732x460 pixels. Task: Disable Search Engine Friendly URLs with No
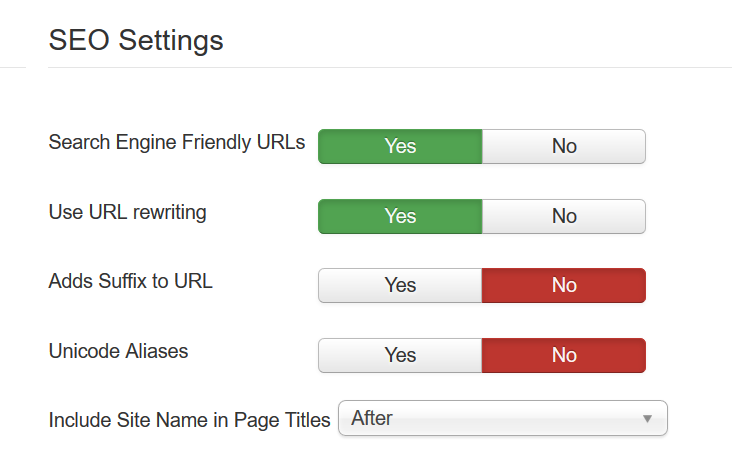point(564,147)
